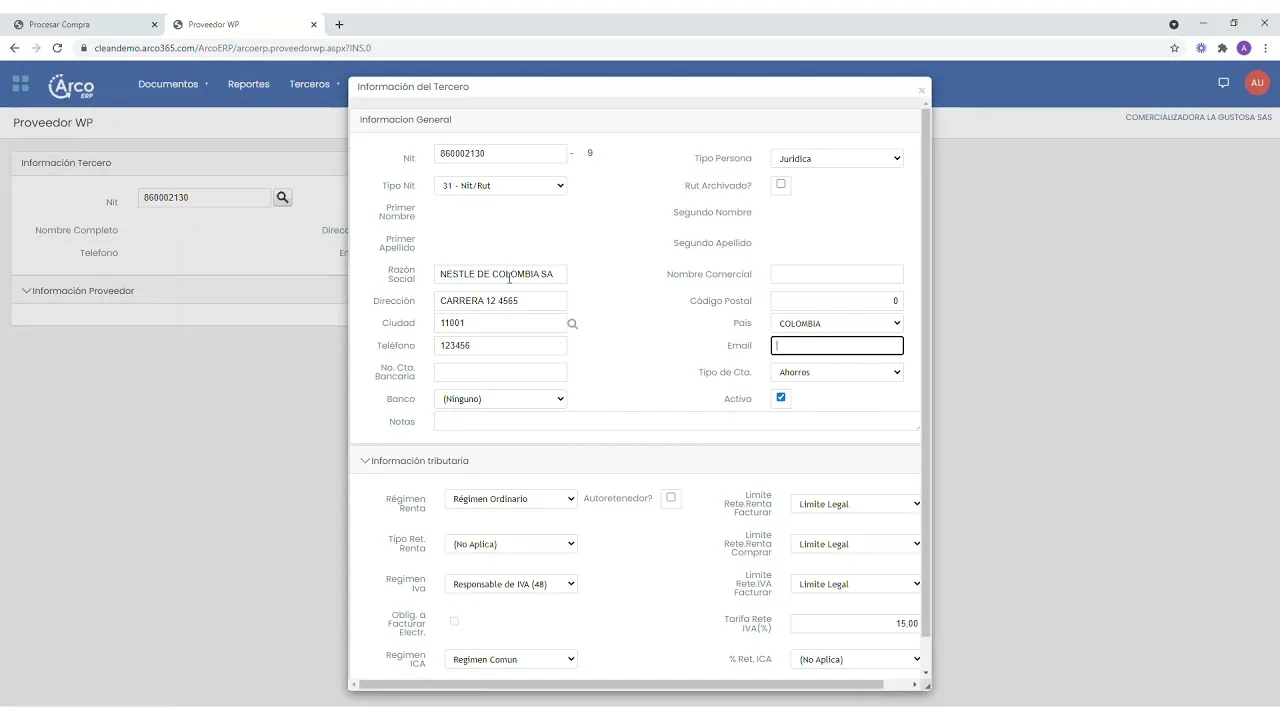Open the Tipo de Cta. dropdown

[x=837, y=372]
